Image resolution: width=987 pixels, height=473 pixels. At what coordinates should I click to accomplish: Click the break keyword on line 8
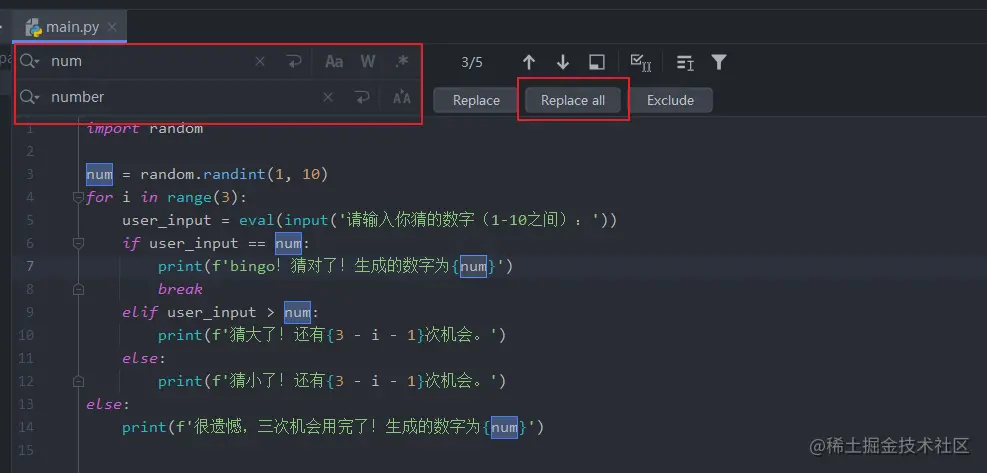[181, 290]
